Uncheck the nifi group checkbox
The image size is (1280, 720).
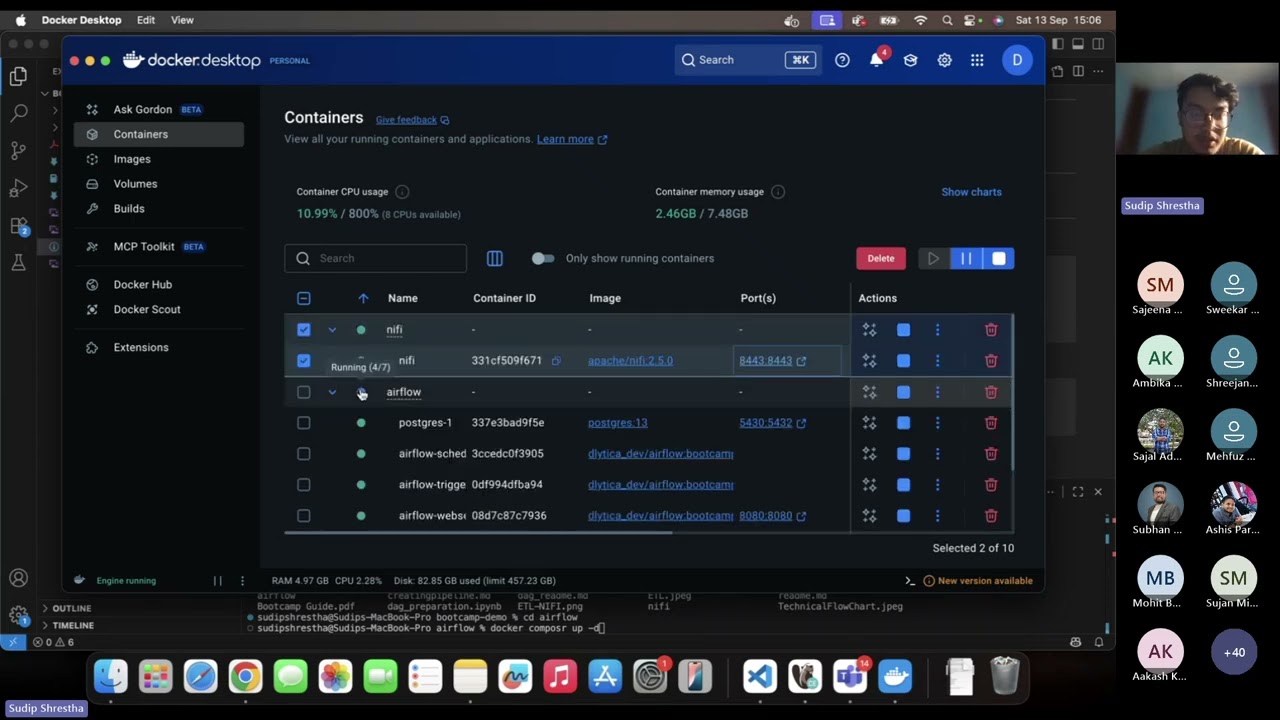click(304, 330)
